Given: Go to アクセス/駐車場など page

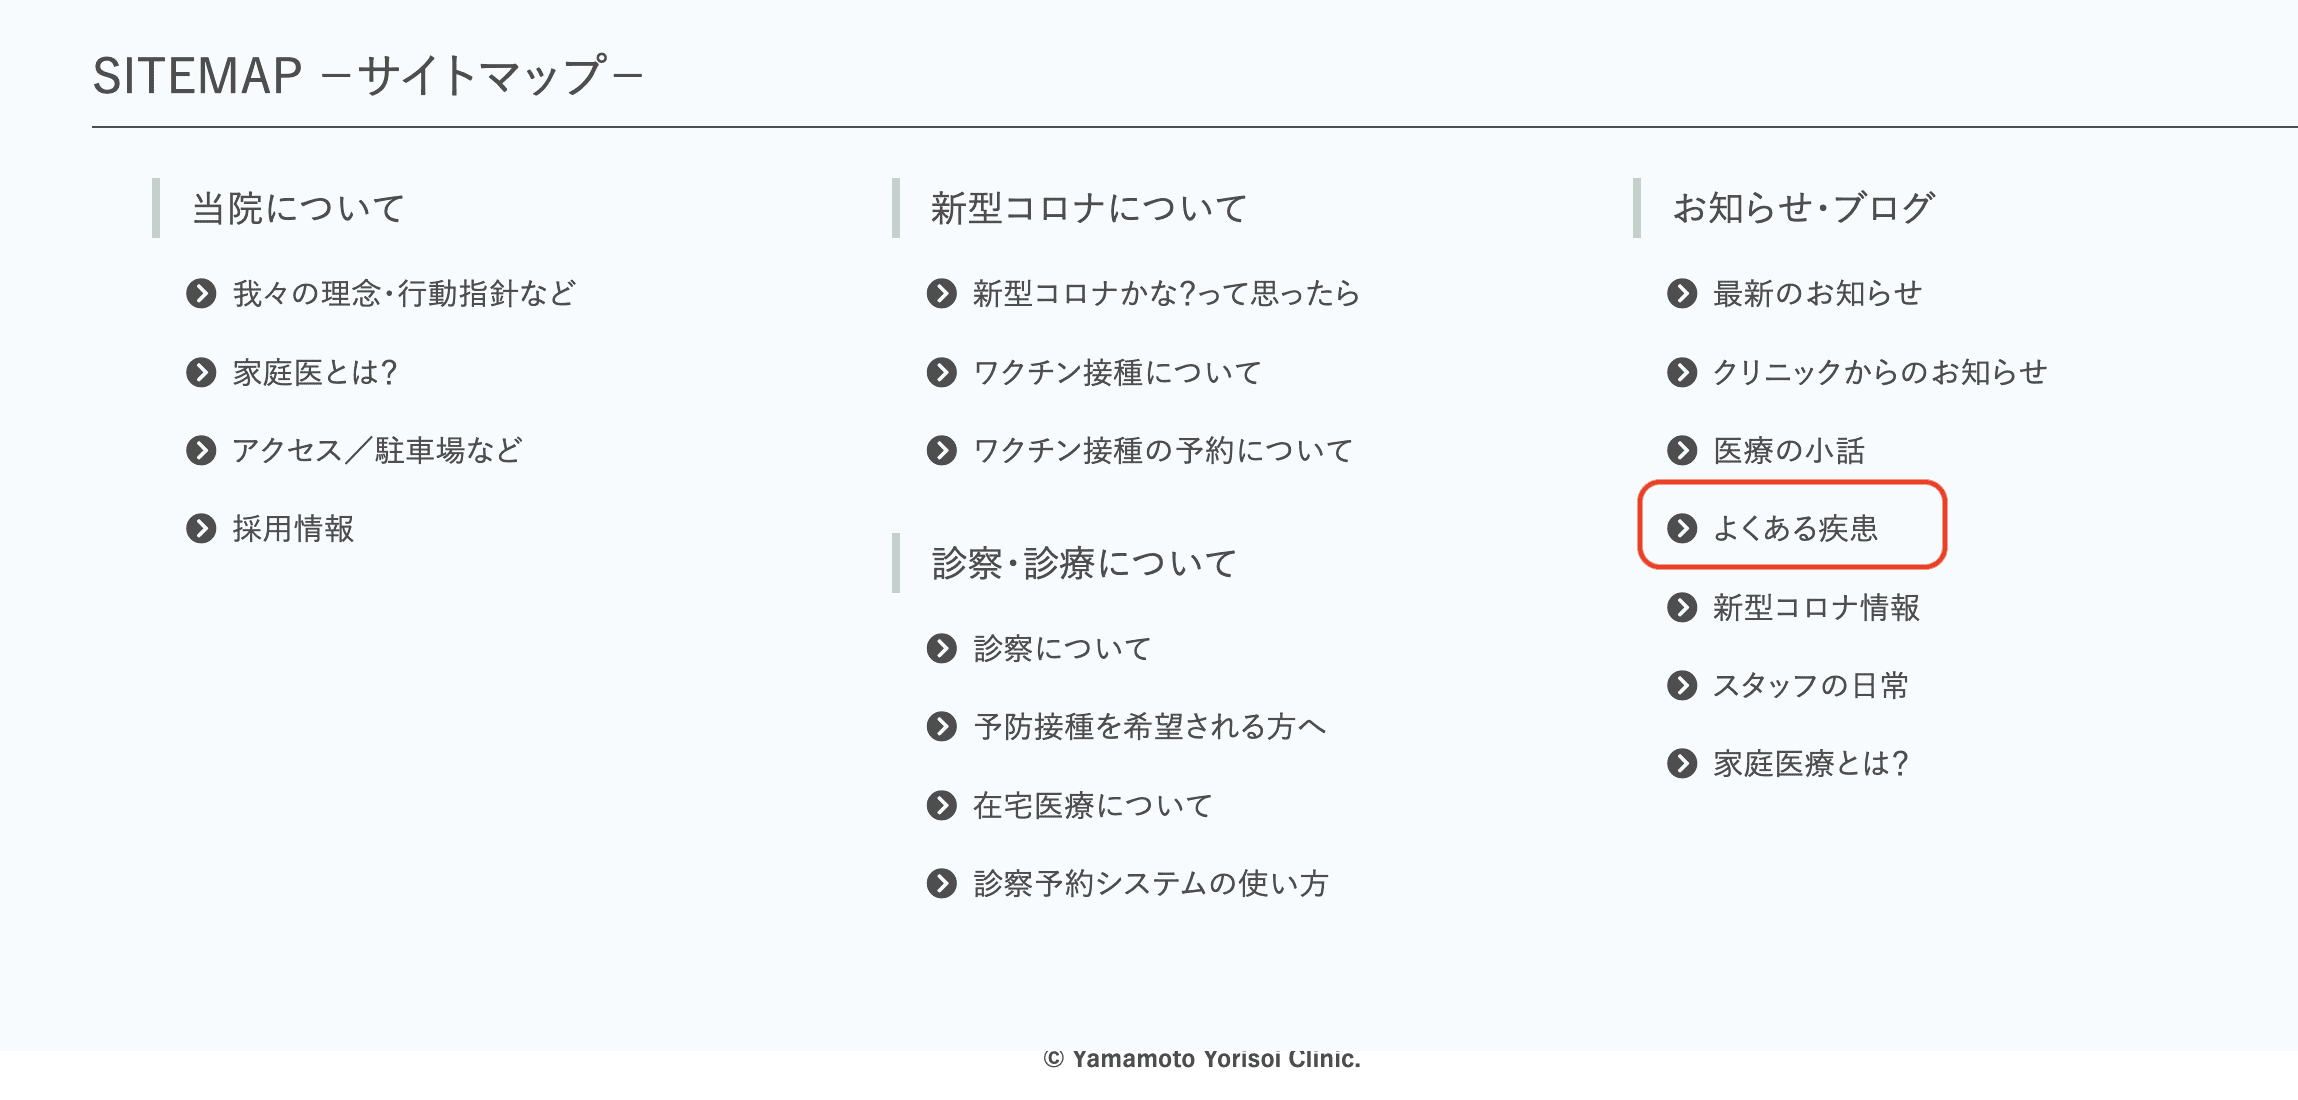Looking at the screenshot, I should coord(377,451).
